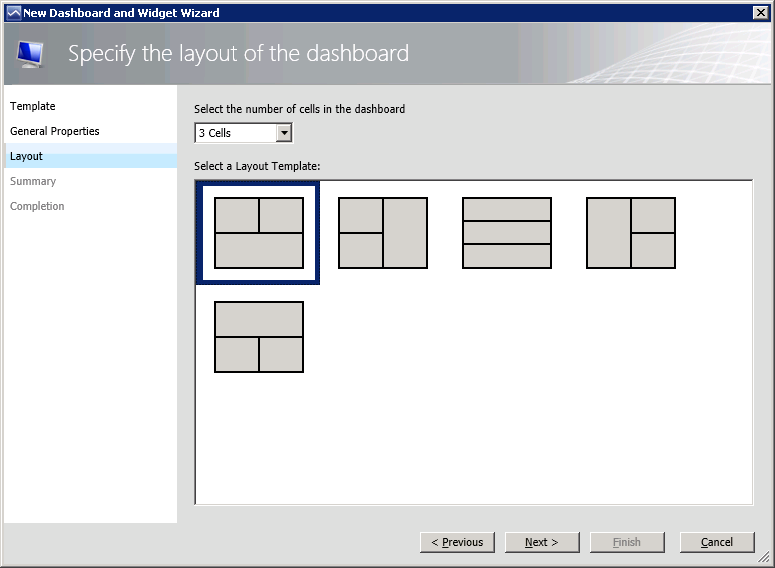The height and width of the screenshot is (568, 775).
Task: Jump to the Summary step
Action: click(33, 181)
